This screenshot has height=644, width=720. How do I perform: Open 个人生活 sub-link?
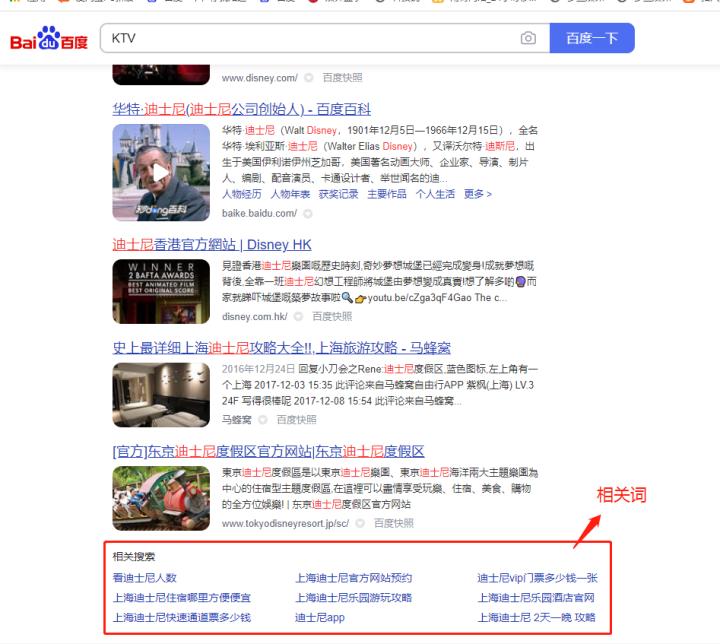[x=435, y=194]
